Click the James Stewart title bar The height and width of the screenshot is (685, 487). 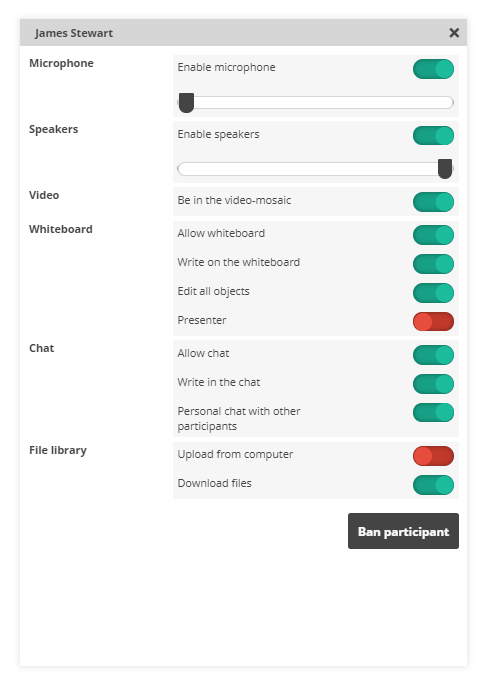(243, 33)
